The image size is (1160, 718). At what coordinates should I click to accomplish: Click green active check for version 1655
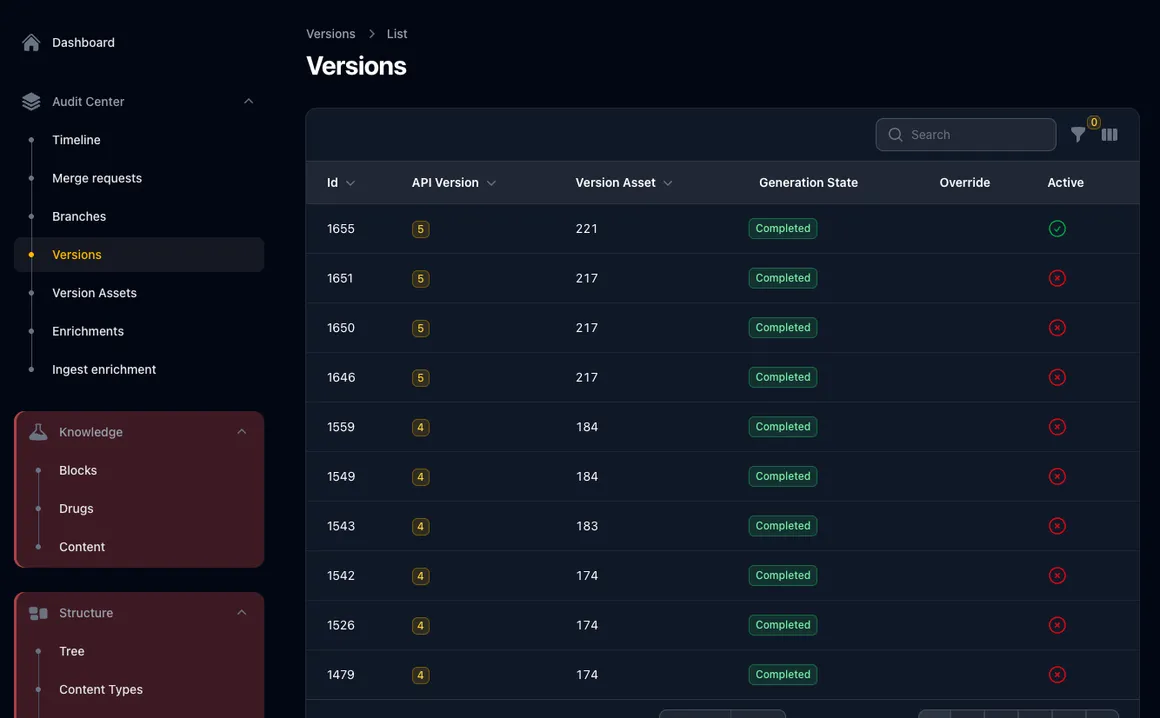point(1057,228)
